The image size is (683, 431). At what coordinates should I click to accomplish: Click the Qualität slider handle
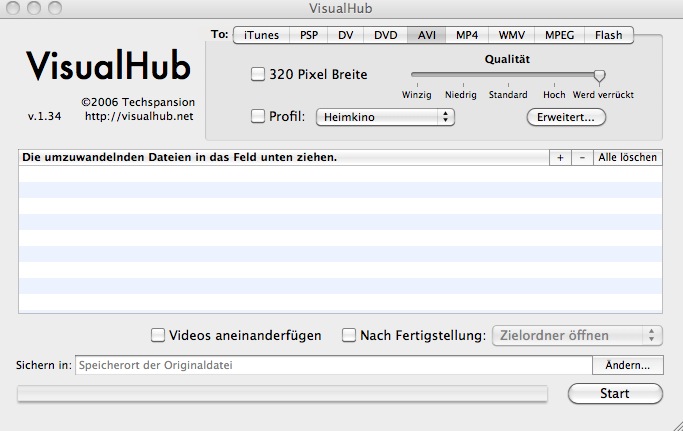pyautogui.click(x=599, y=76)
